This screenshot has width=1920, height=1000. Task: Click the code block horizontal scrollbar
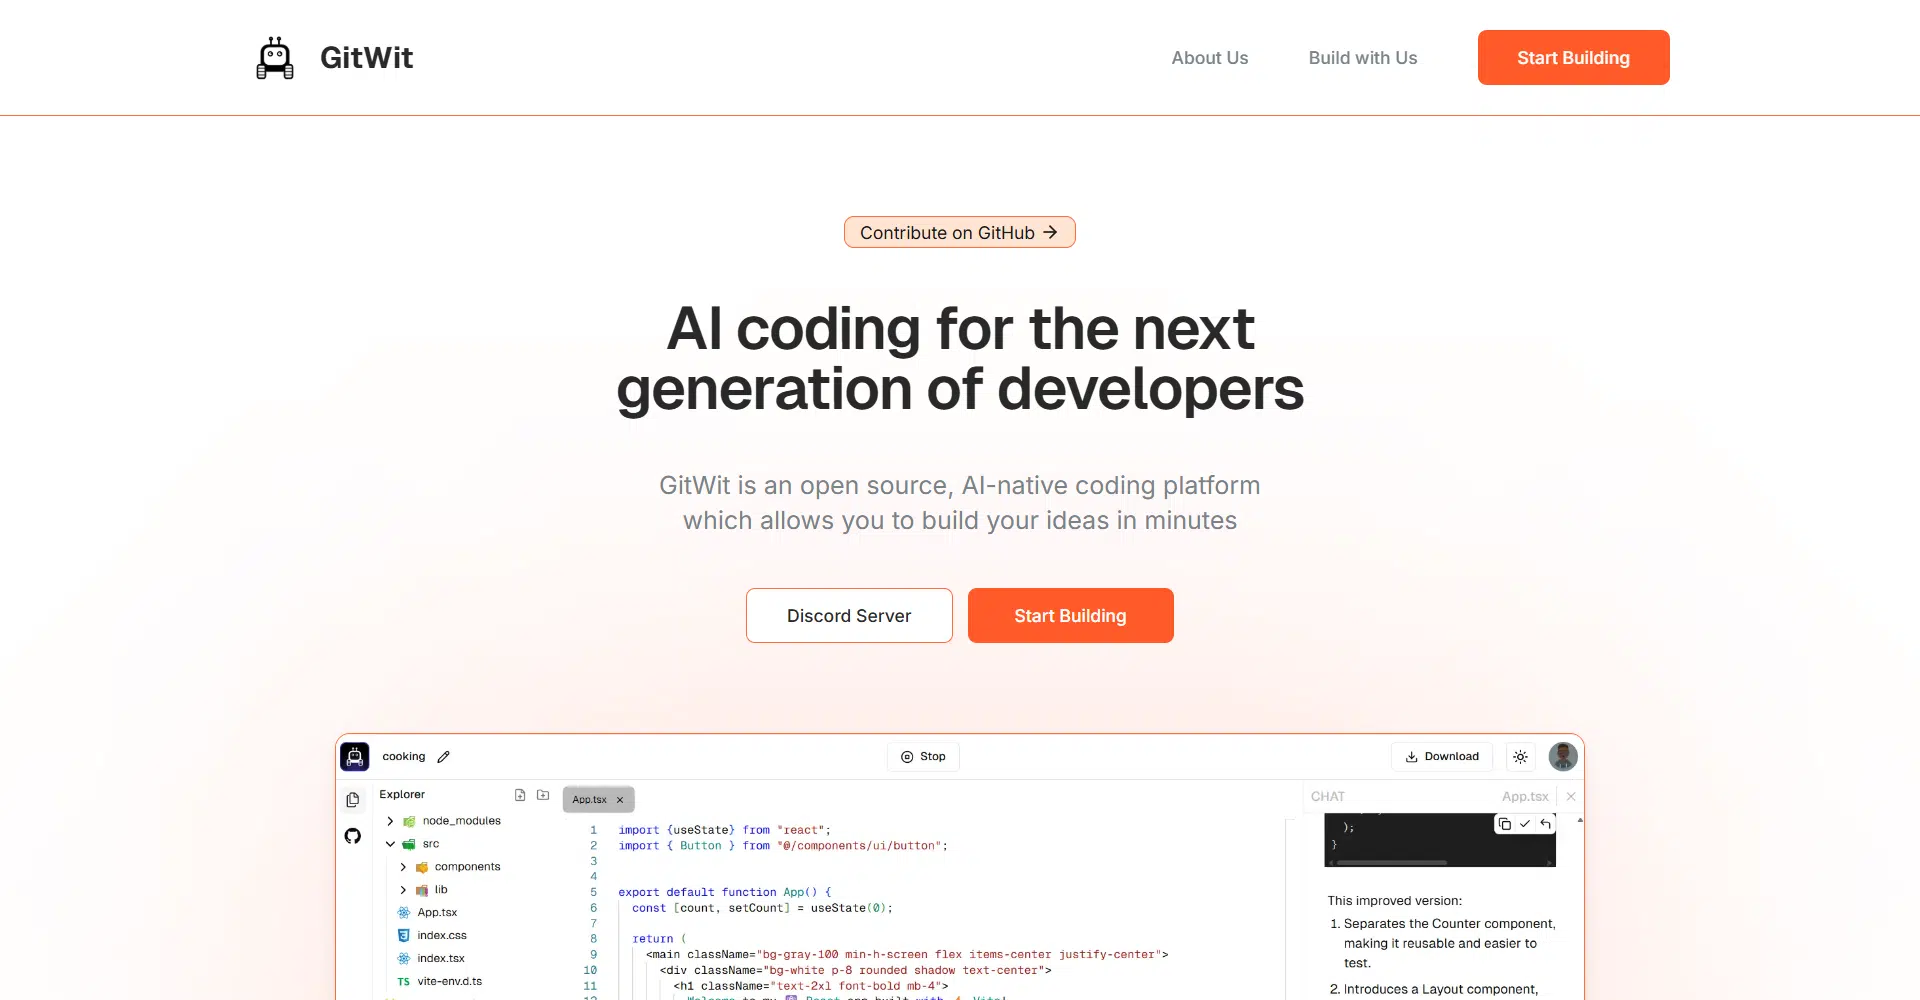coord(1391,862)
